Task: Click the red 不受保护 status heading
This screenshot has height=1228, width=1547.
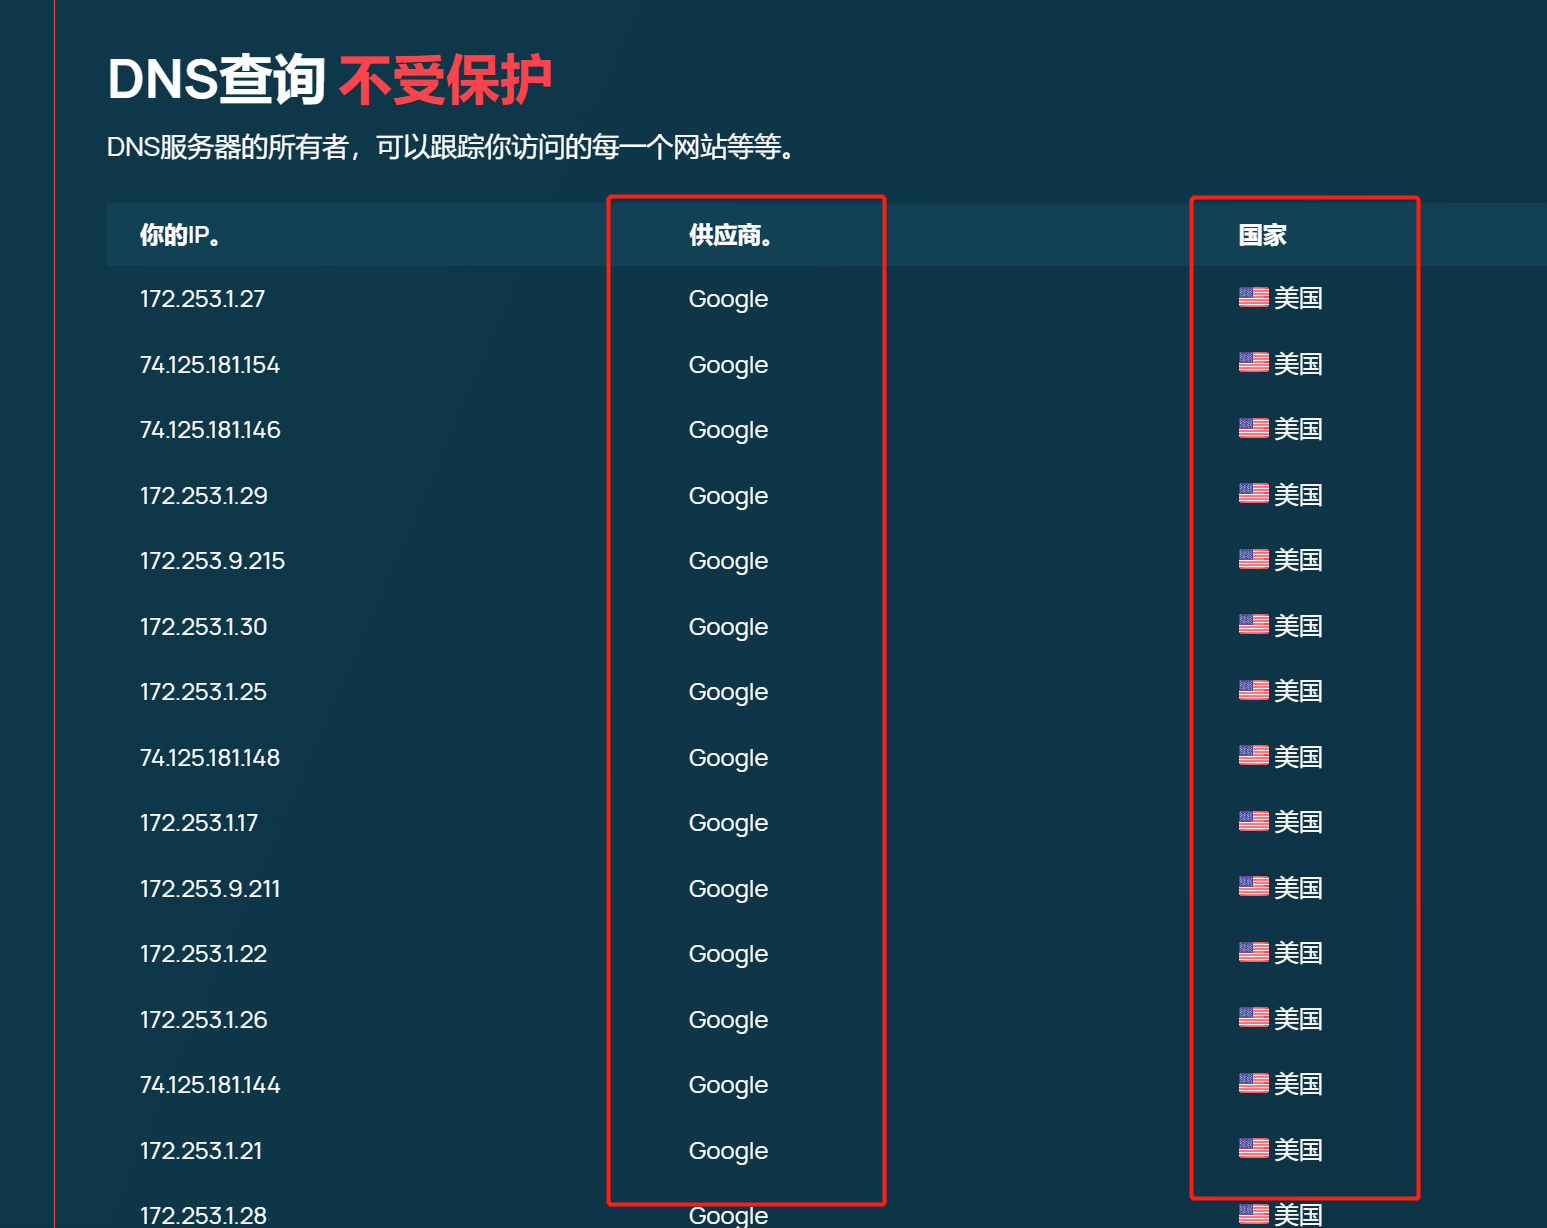Action: pos(445,80)
